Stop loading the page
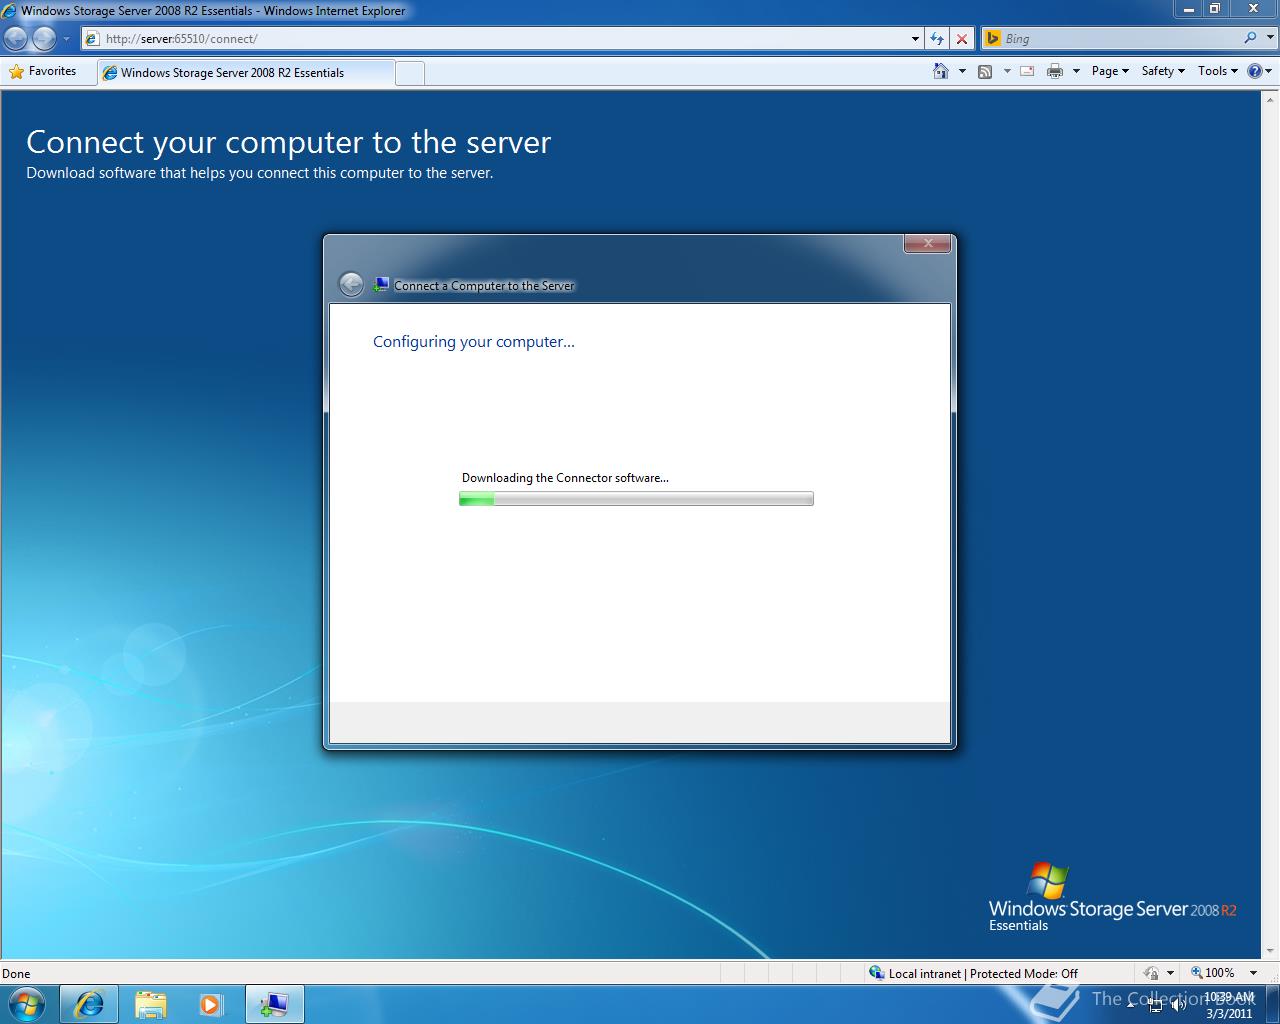The image size is (1280, 1024). [x=962, y=39]
